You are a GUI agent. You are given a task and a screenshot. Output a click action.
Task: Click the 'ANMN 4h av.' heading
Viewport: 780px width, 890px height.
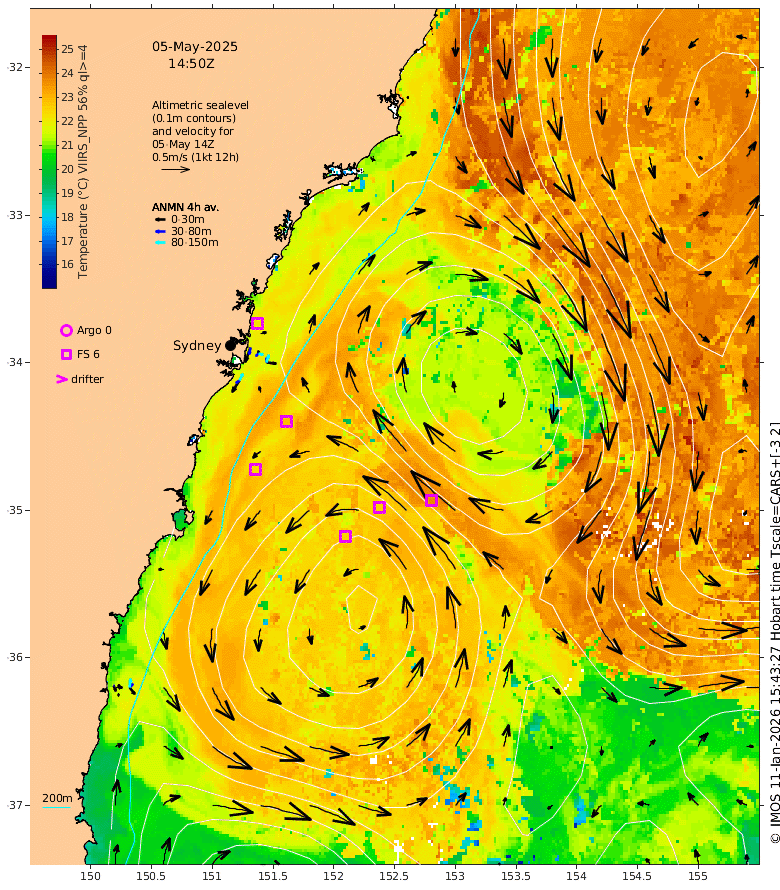pos(185,207)
